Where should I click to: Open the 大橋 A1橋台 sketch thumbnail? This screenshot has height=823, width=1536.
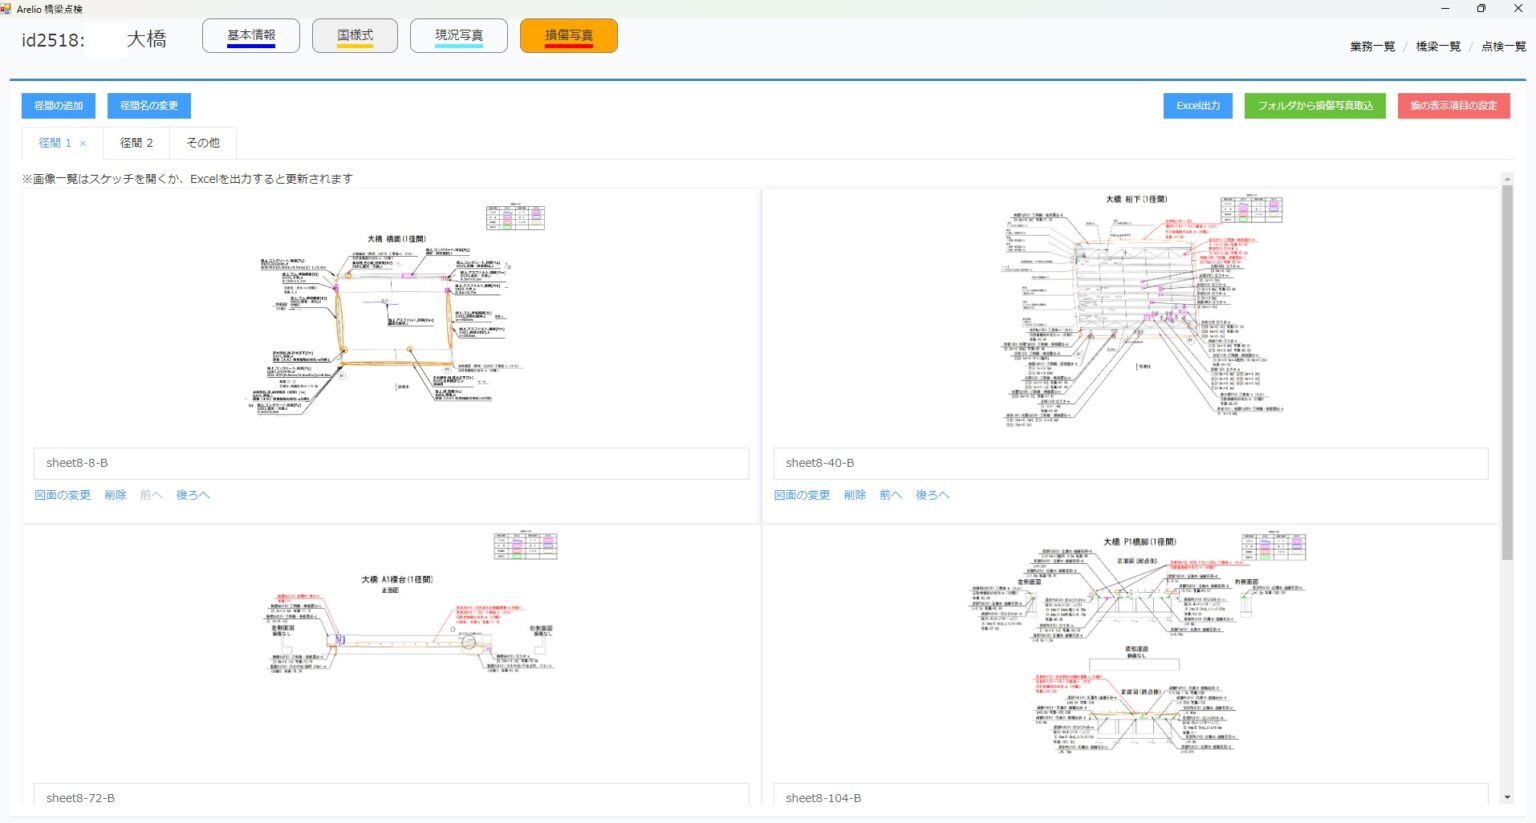click(x=410, y=625)
